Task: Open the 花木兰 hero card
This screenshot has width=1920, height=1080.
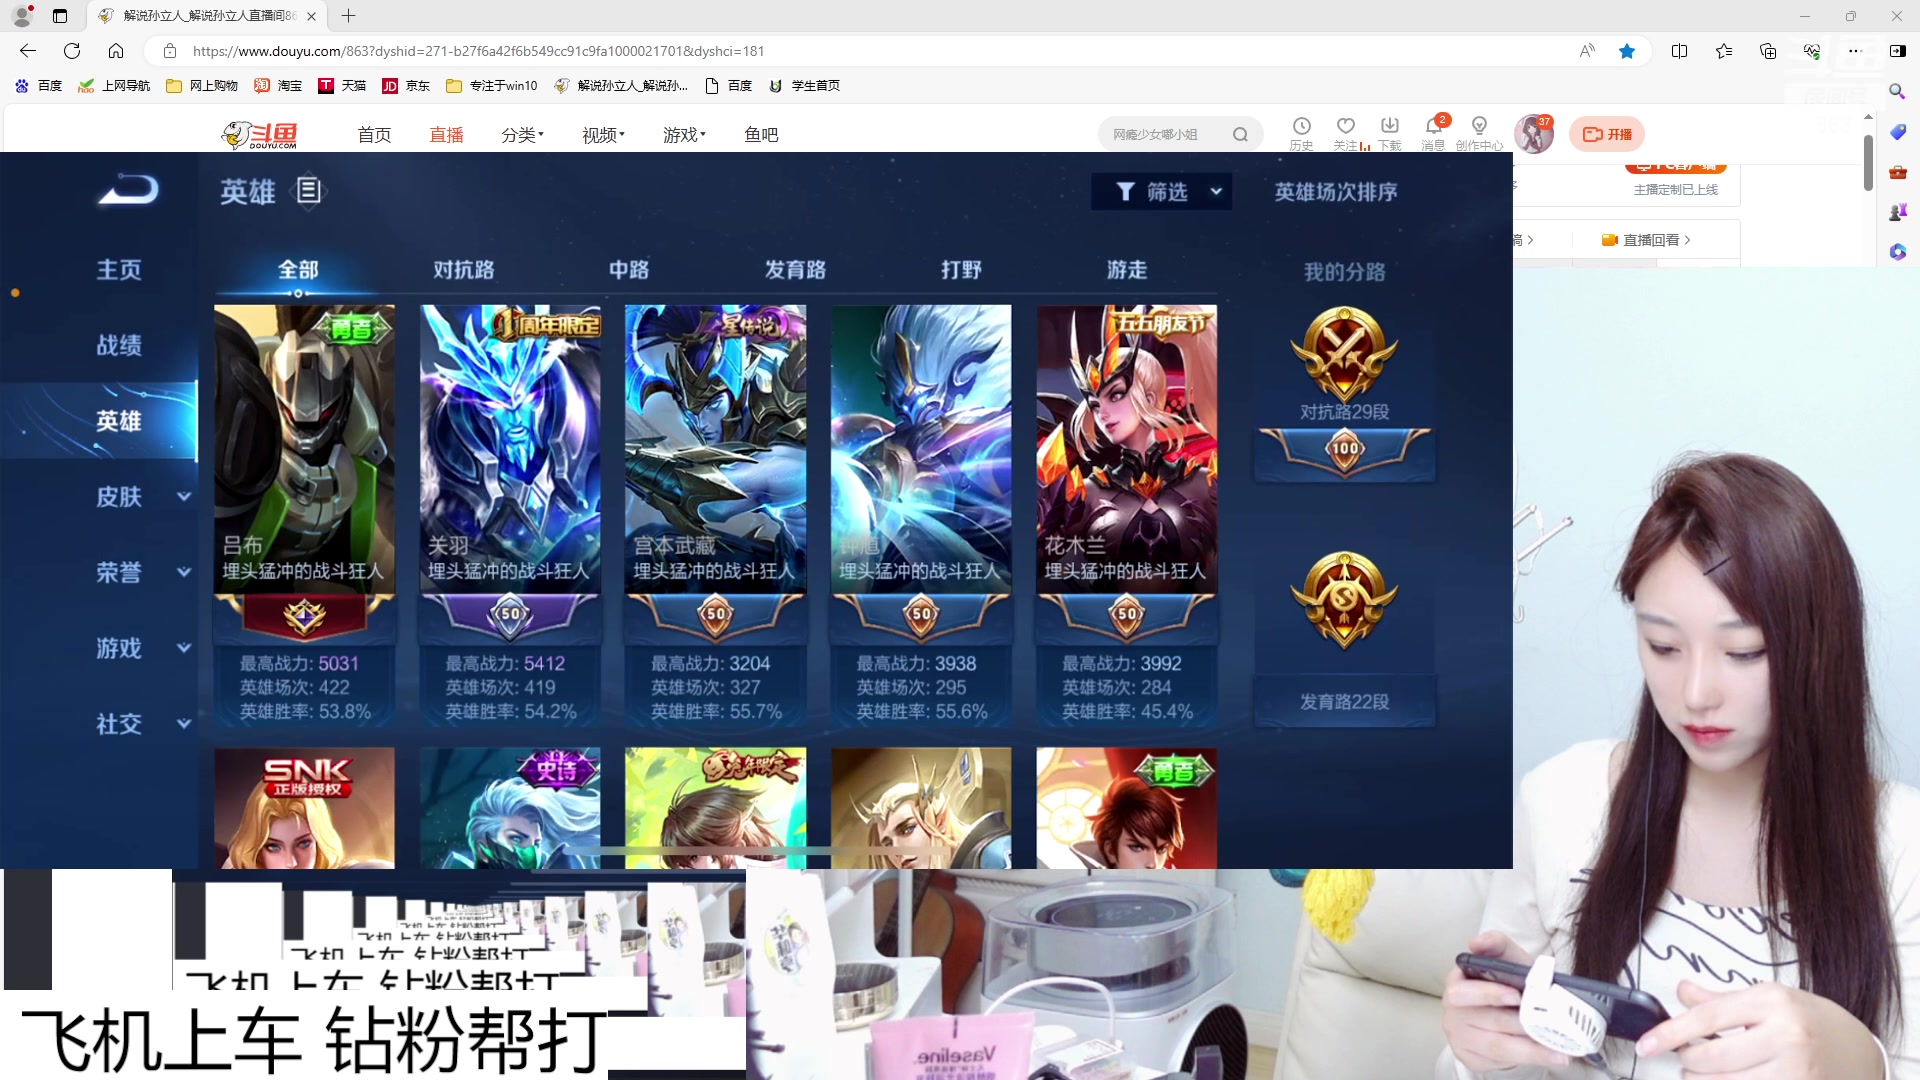Action: [1127, 515]
